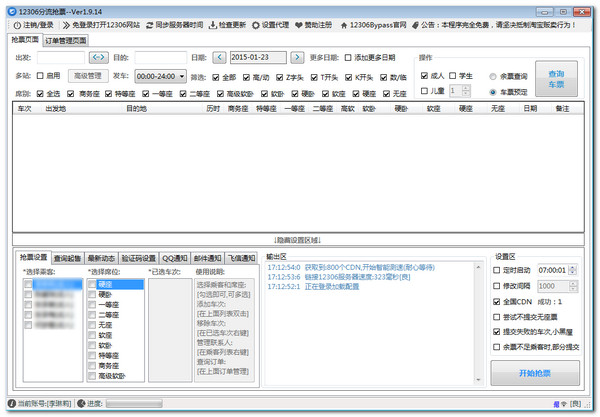The width and height of the screenshot is (600, 417).
Task: Click the 出发 station input field
Action: 61,57
